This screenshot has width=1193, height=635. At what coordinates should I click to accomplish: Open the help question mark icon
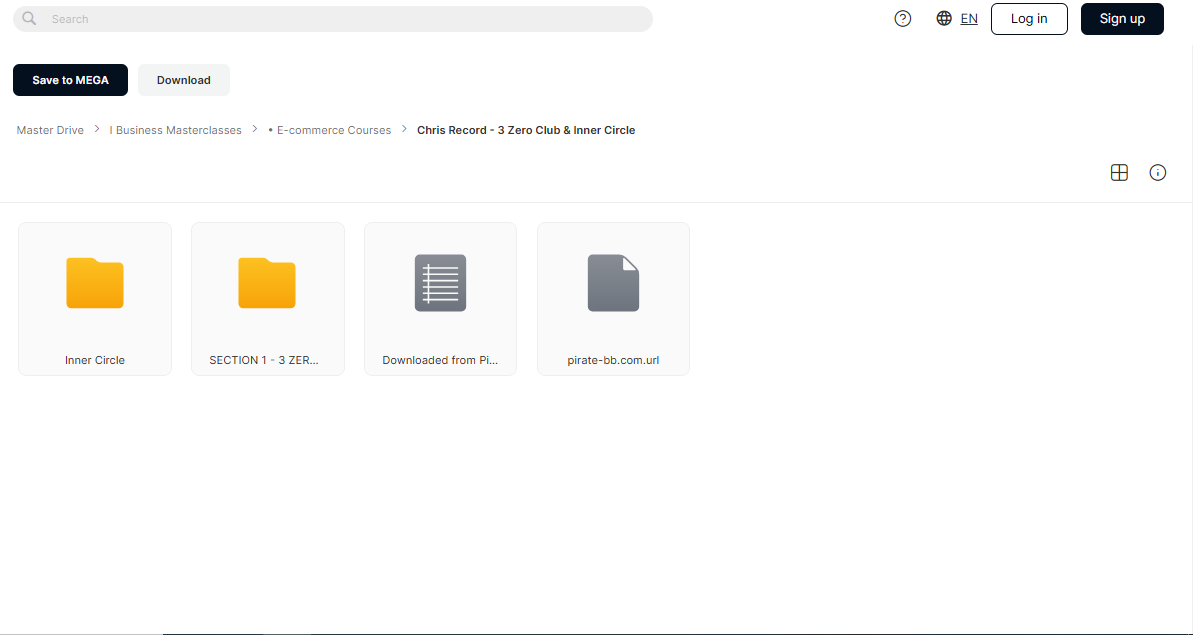click(902, 19)
